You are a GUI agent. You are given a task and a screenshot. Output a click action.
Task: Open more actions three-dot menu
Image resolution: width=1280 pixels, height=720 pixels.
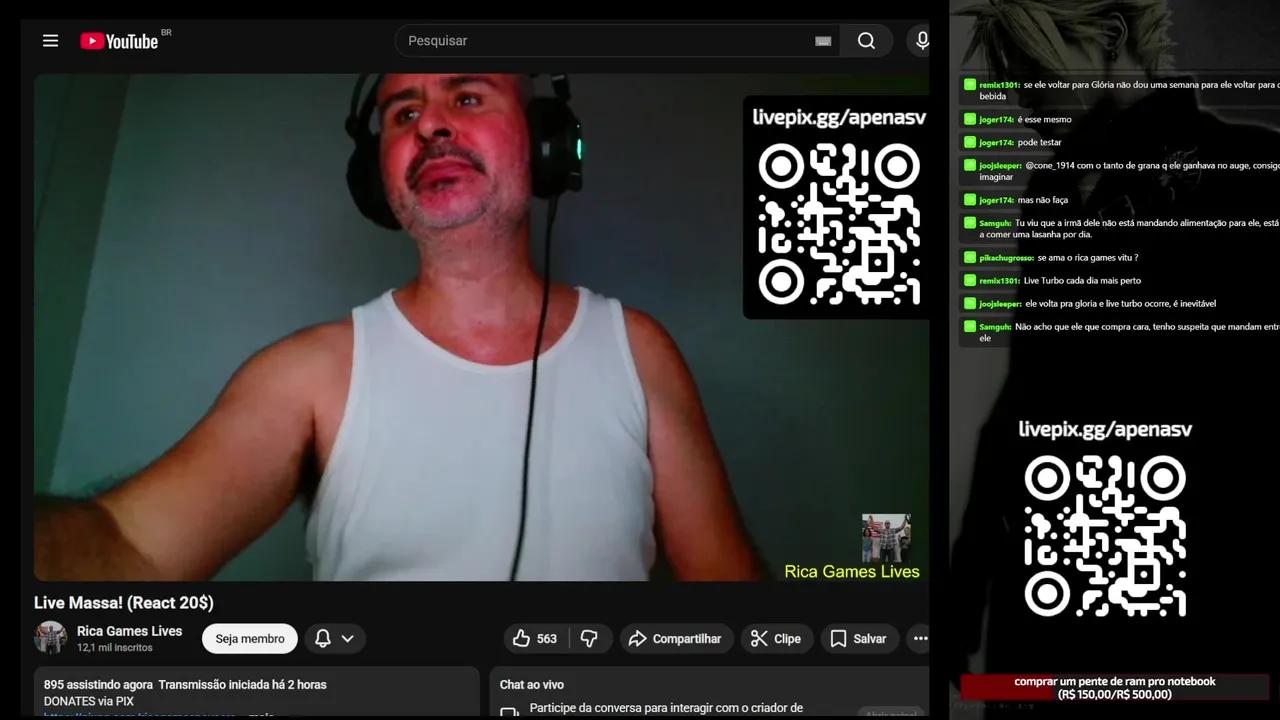coord(919,639)
